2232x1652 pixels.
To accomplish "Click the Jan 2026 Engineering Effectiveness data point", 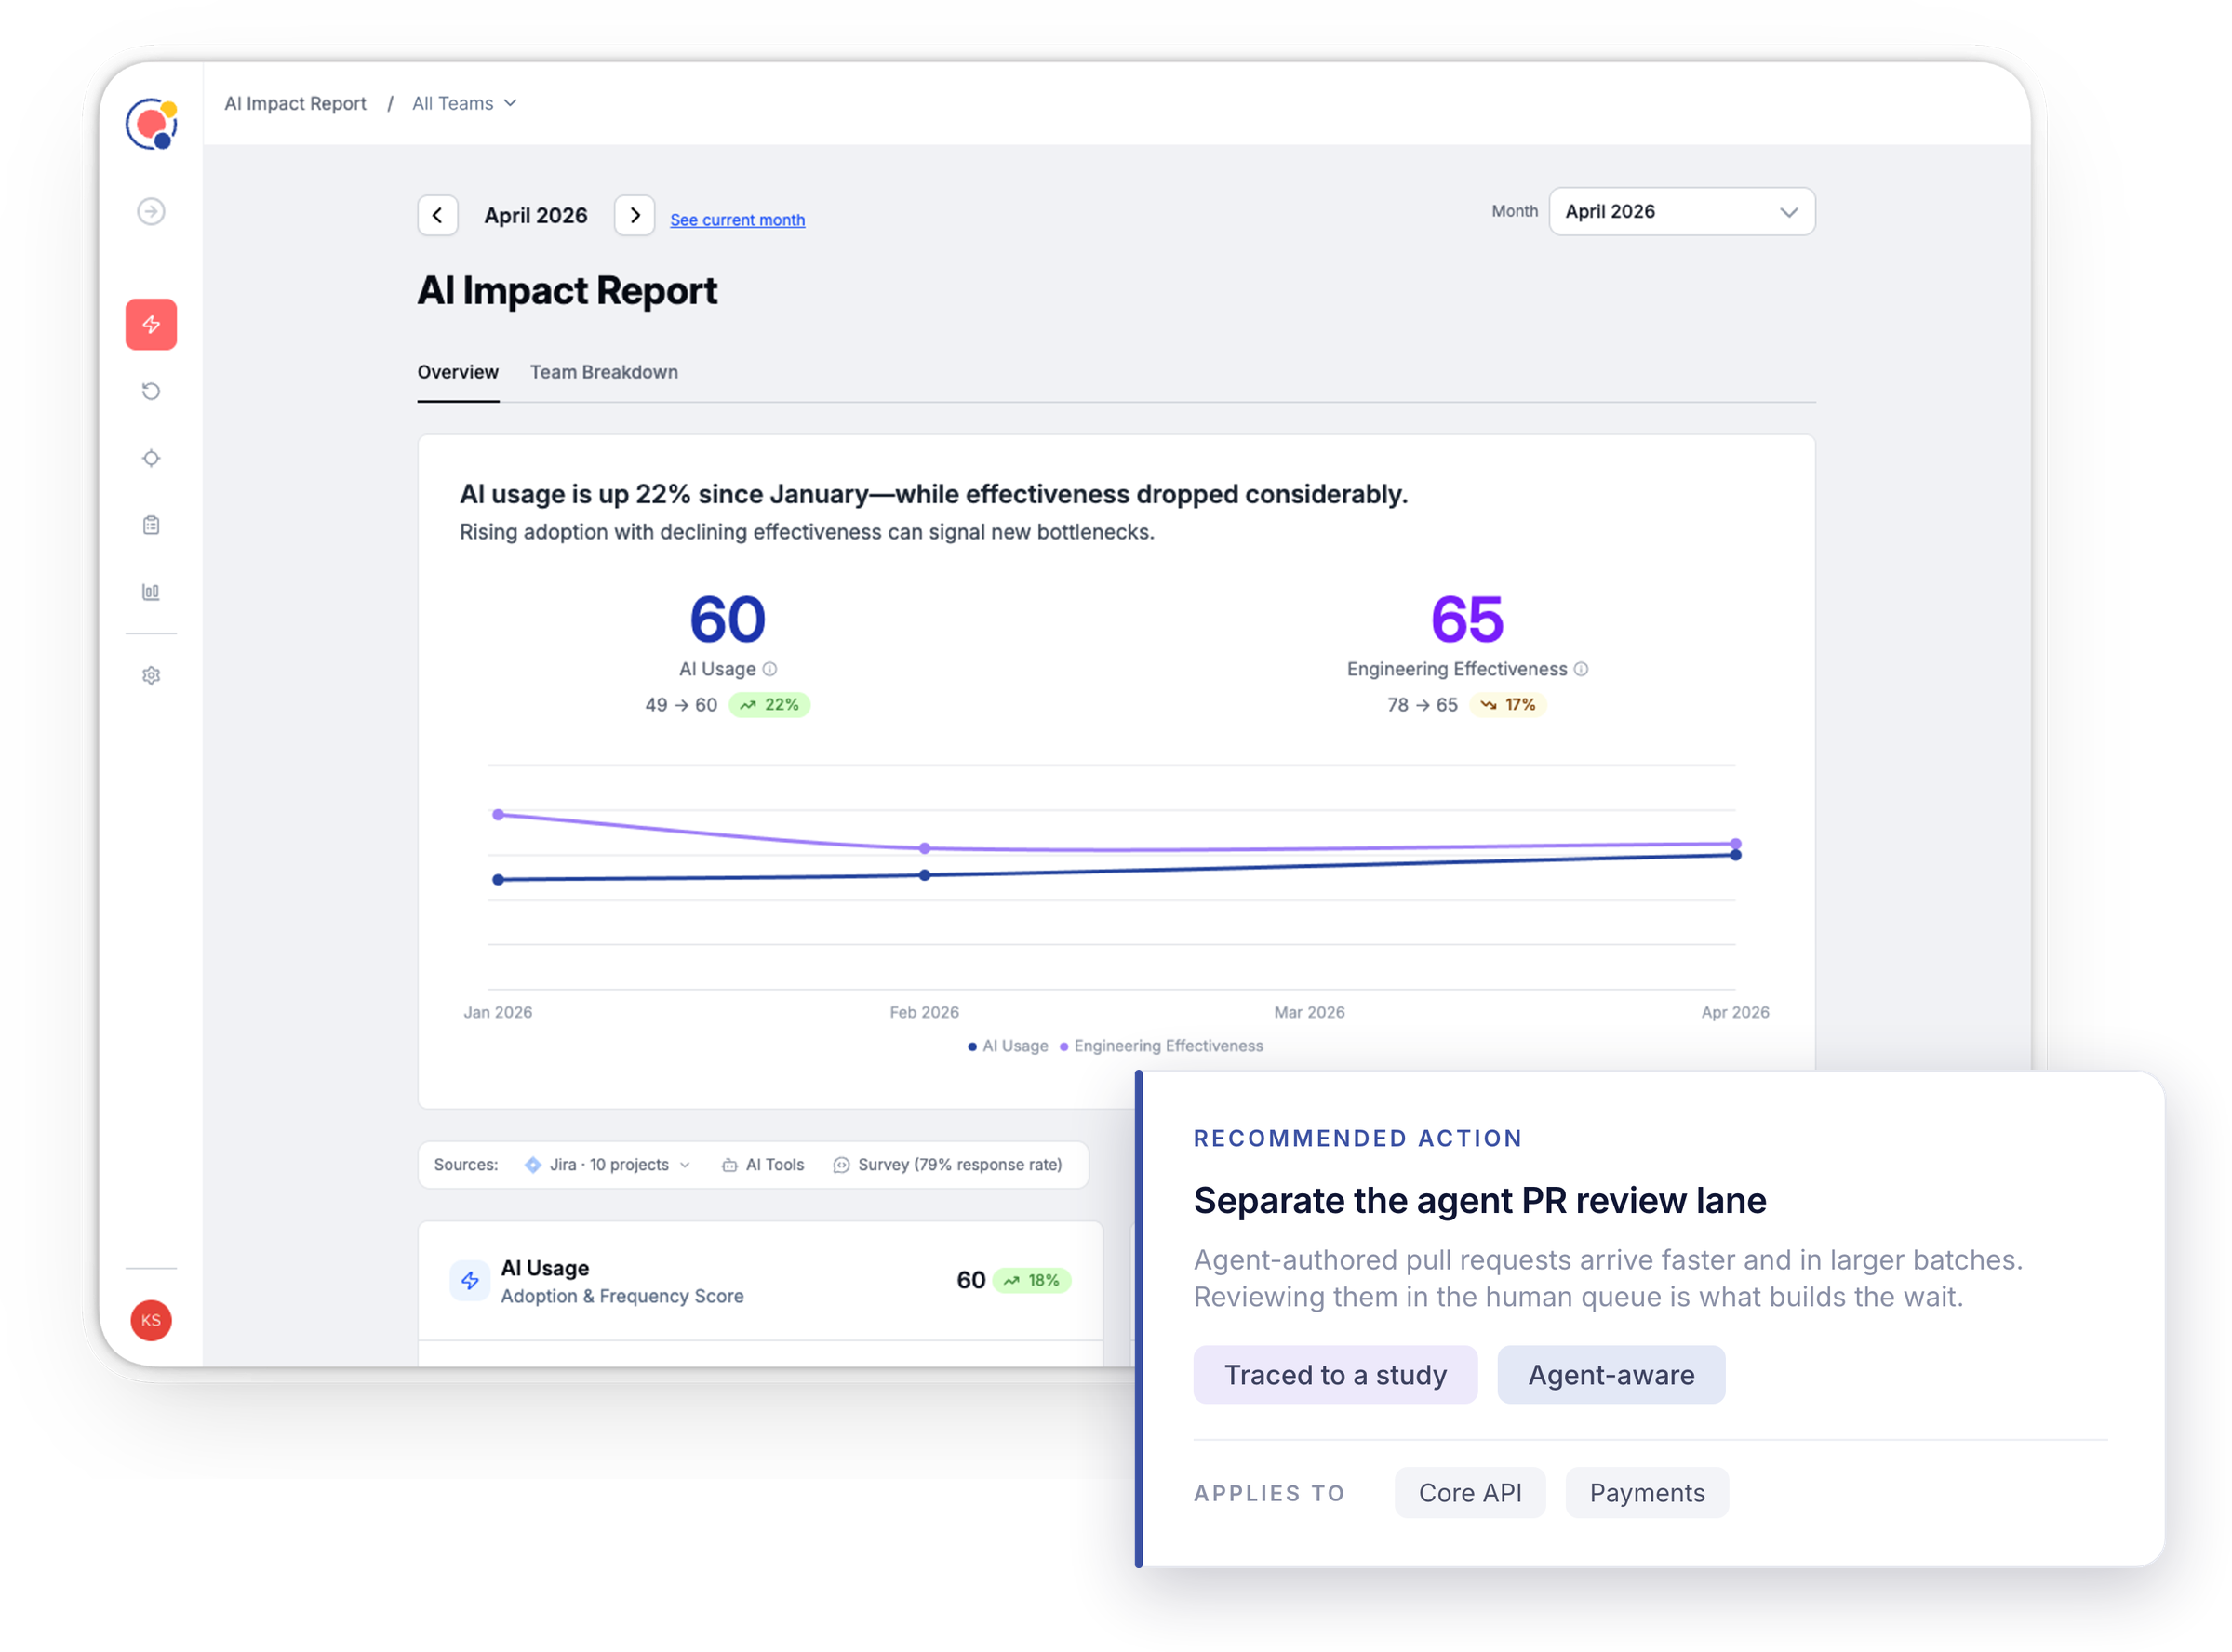I will pos(498,815).
